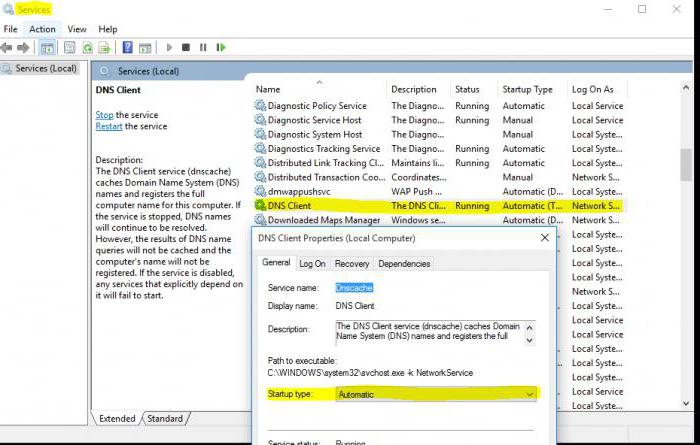Click the services list scrollbar up arrow

[x=686, y=88]
